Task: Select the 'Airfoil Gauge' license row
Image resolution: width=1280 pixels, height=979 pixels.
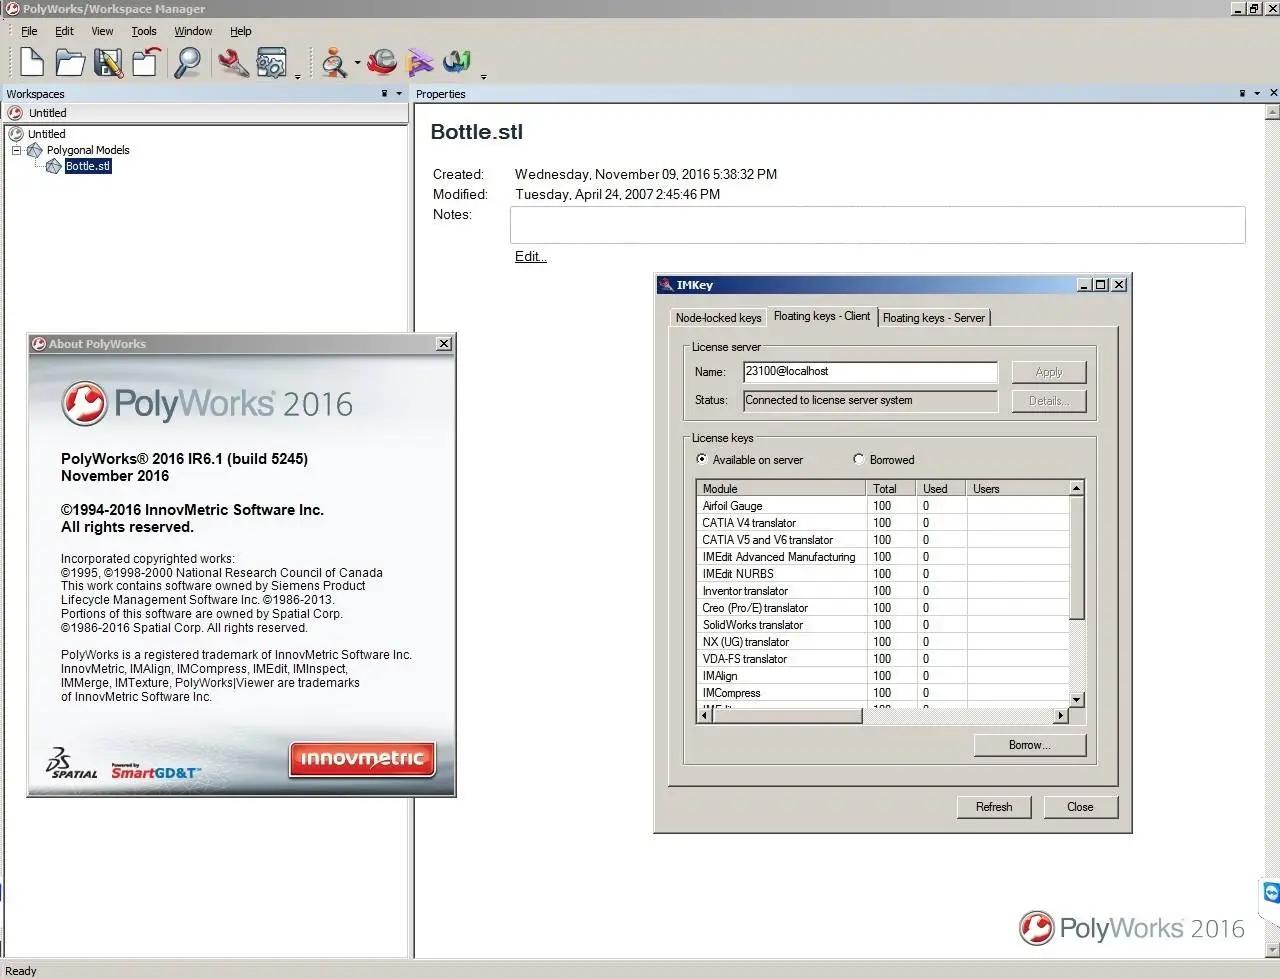Action: (x=883, y=506)
